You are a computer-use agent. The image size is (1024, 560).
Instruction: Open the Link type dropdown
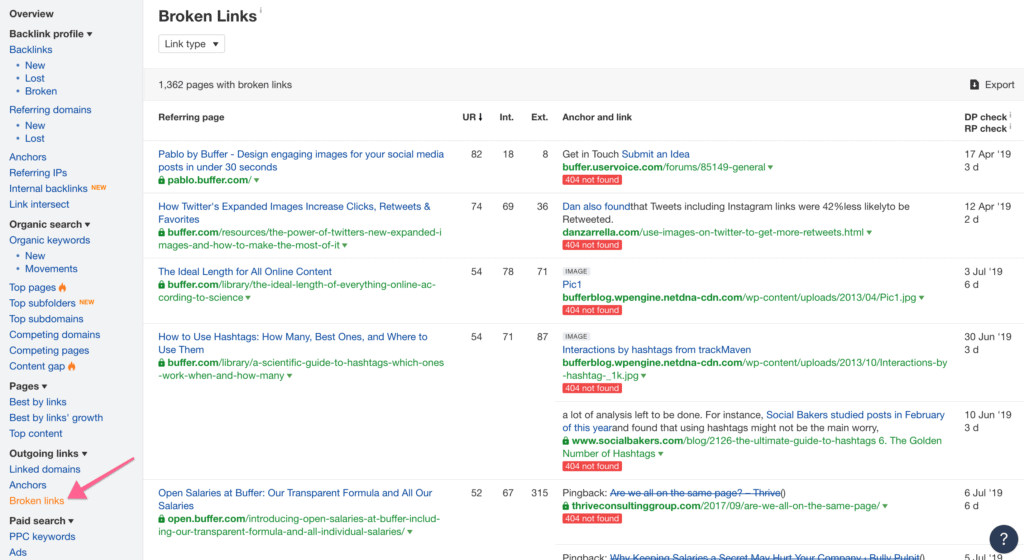point(191,44)
